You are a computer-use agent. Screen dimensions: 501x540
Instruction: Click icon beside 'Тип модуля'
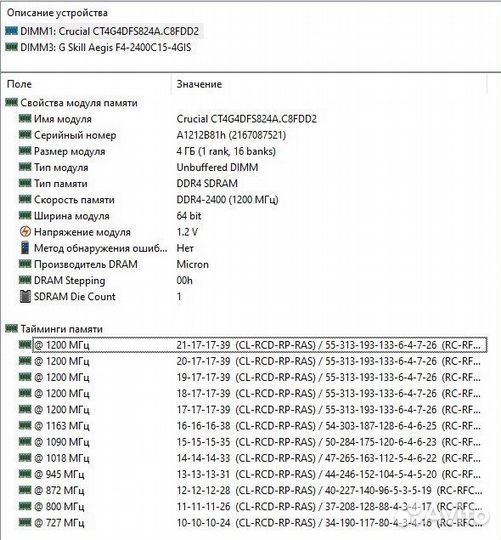point(25,167)
